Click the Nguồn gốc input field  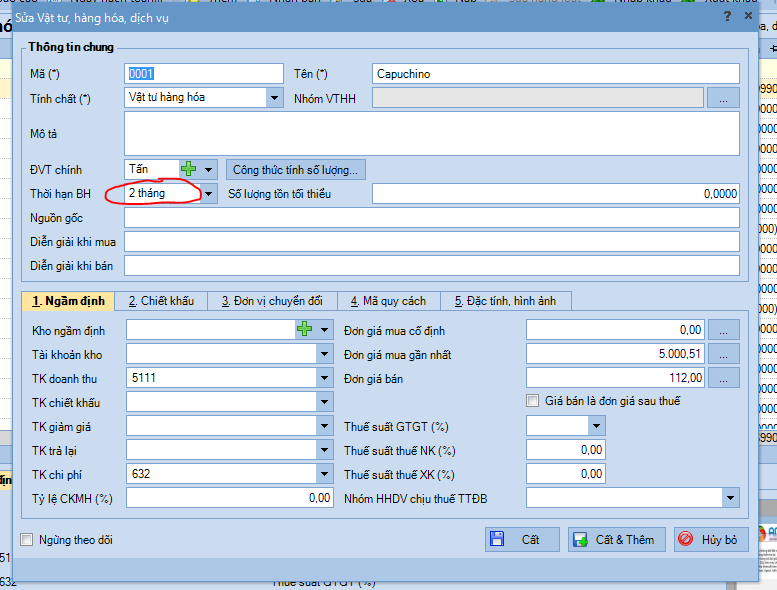point(432,218)
